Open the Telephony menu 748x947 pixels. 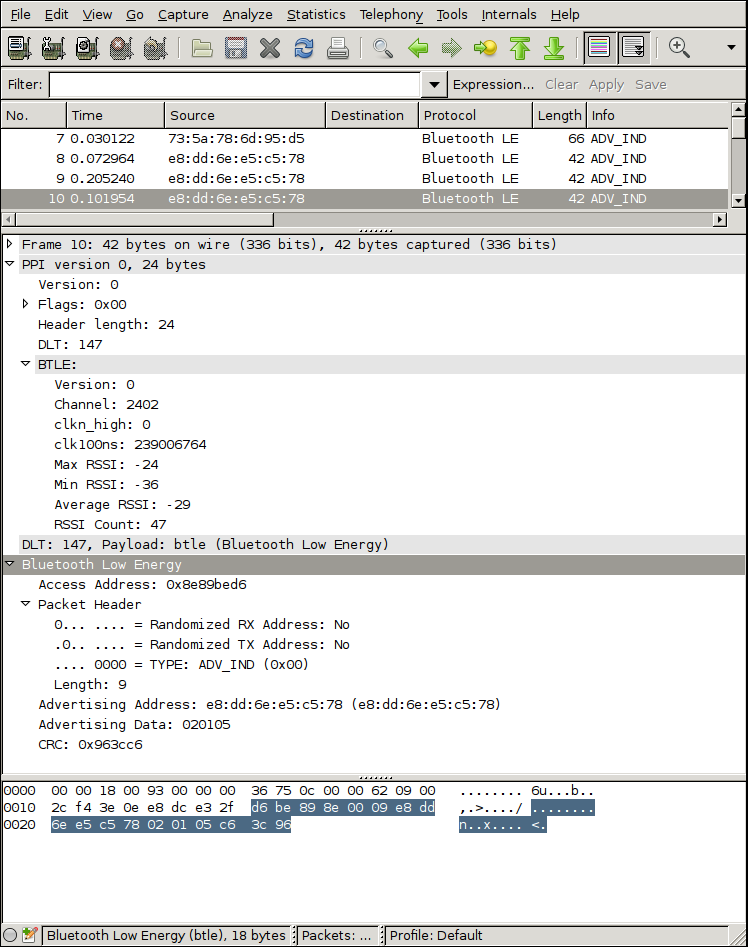pyautogui.click(x=391, y=14)
